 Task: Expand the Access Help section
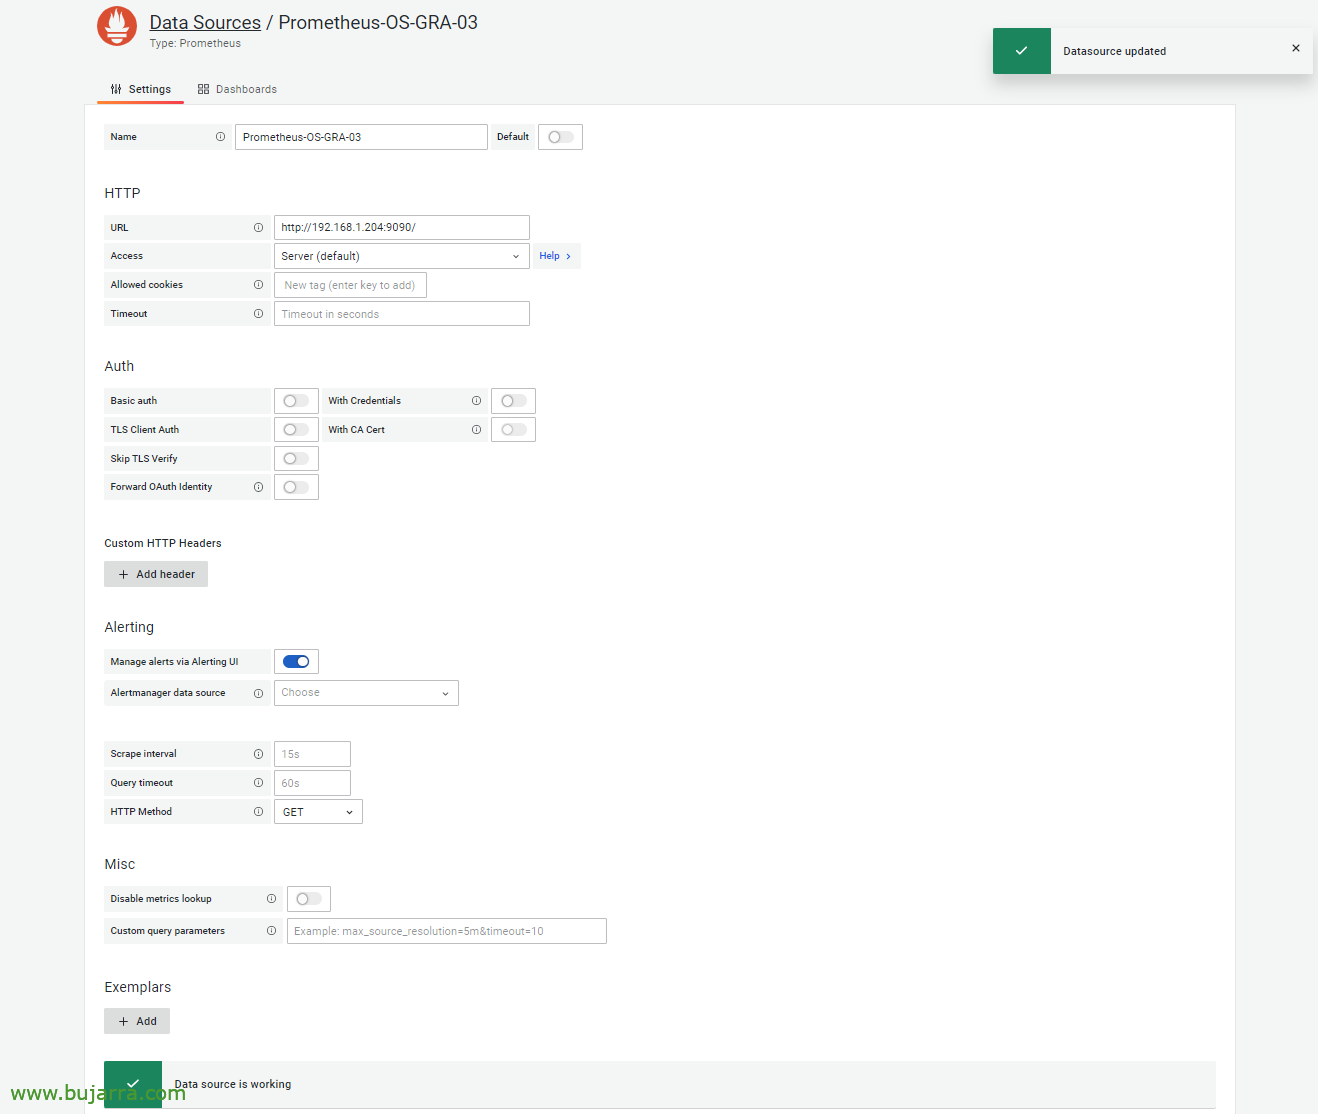(556, 256)
